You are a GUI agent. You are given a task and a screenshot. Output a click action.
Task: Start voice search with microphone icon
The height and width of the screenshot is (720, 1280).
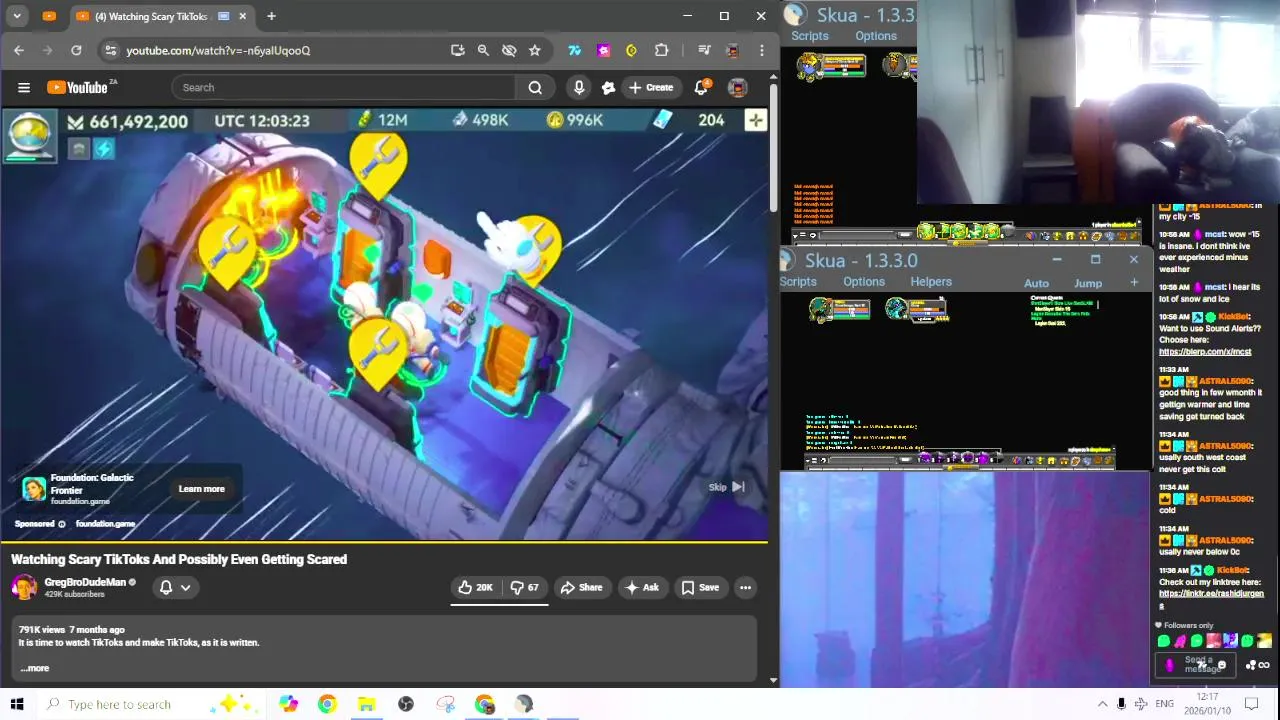578,87
